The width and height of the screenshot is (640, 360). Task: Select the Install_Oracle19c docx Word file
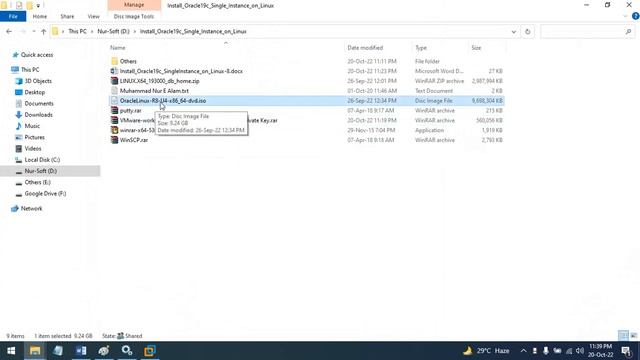pyautogui.click(x=181, y=71)
